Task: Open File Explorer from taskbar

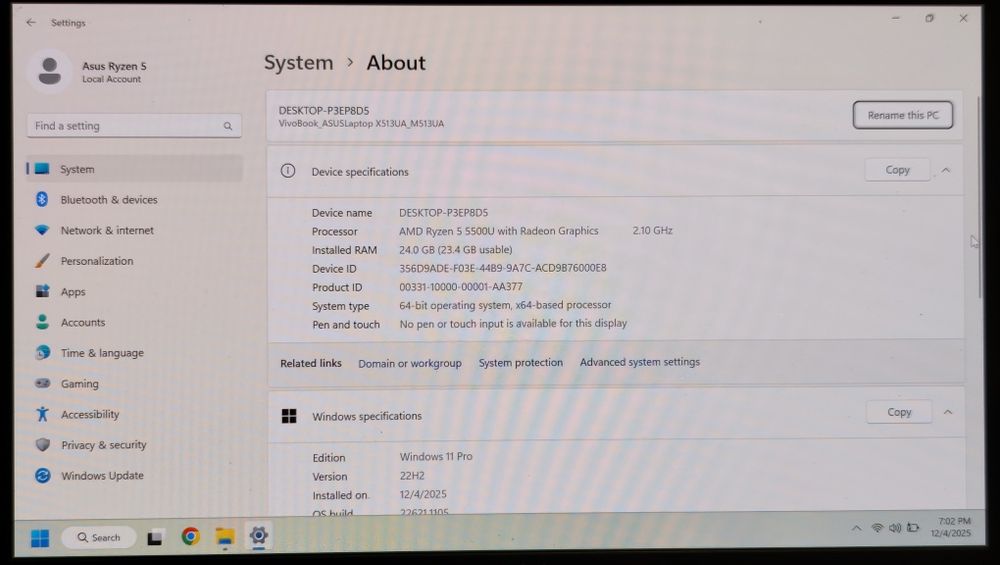Action: 224,537
